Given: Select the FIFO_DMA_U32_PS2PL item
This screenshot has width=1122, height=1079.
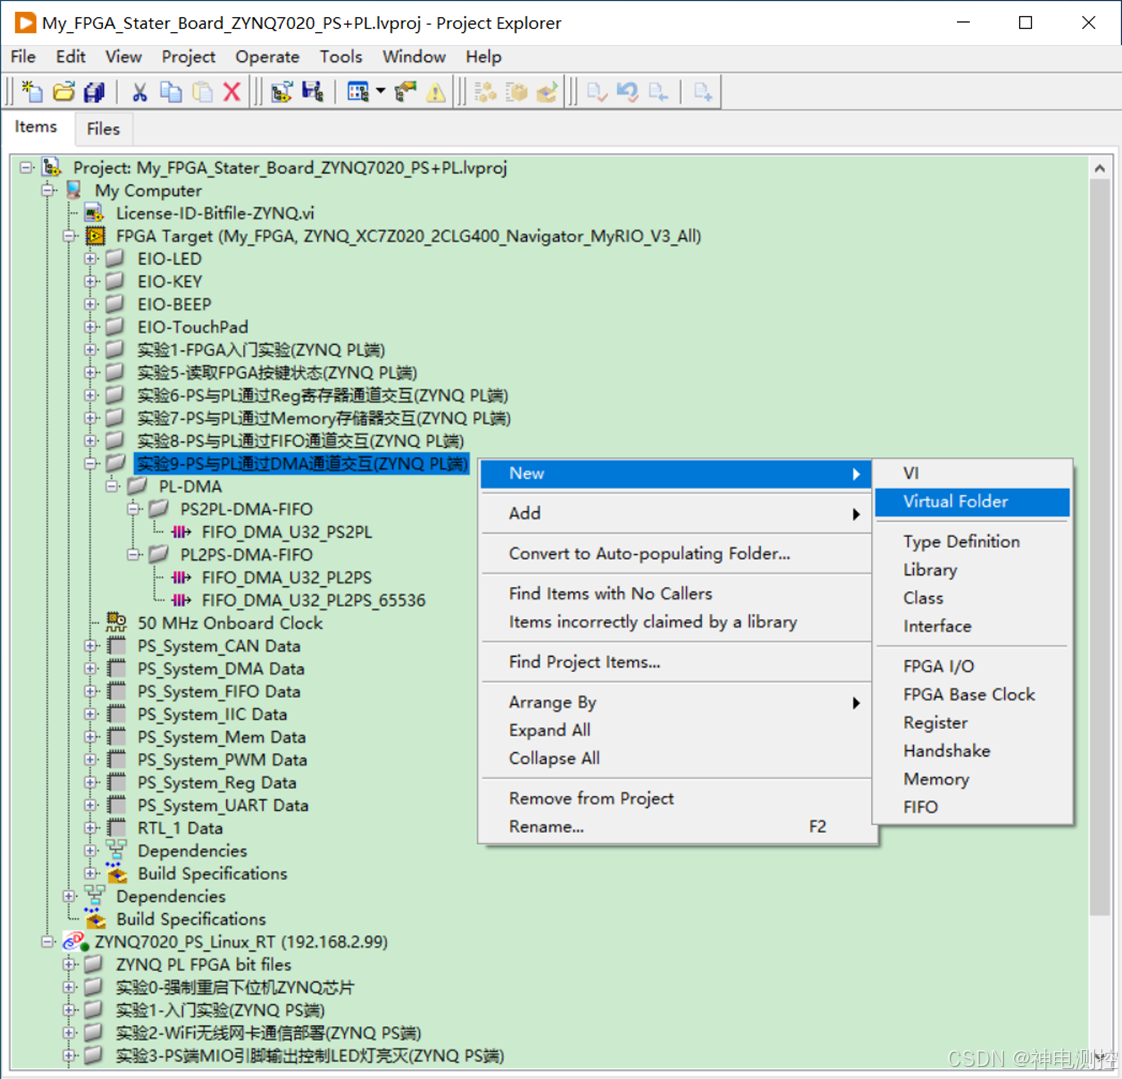Looking at the screenshot, I should pyautogui.click(x=286, y=532).
